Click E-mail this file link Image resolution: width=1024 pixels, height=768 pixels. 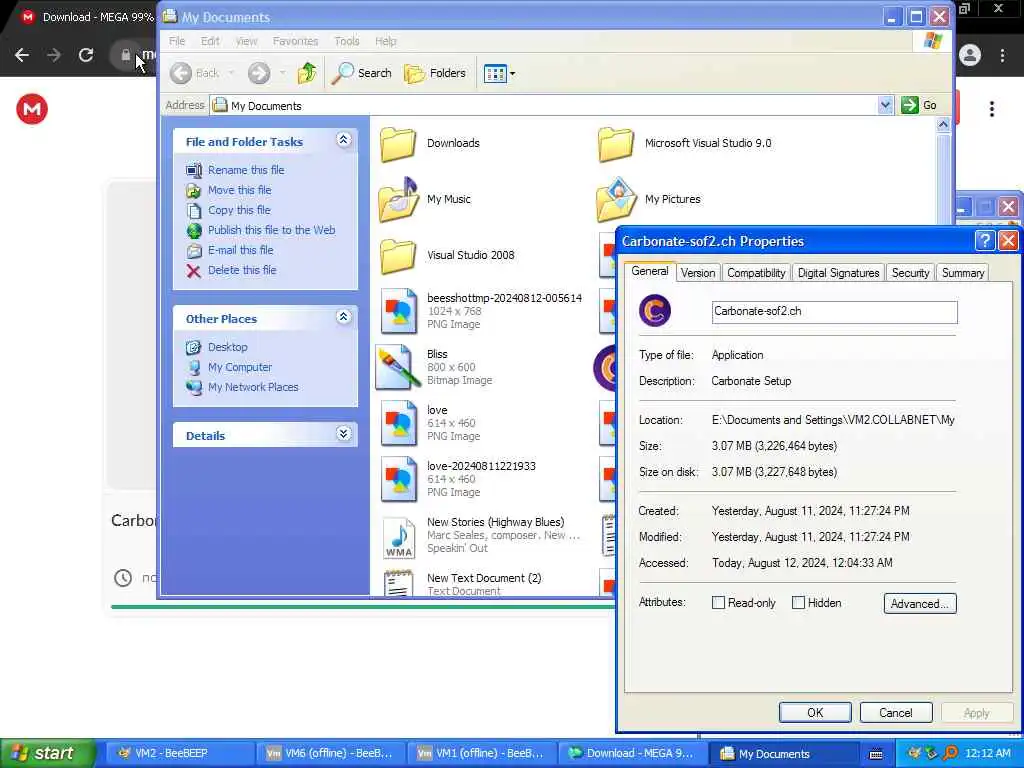coord(241,250)
